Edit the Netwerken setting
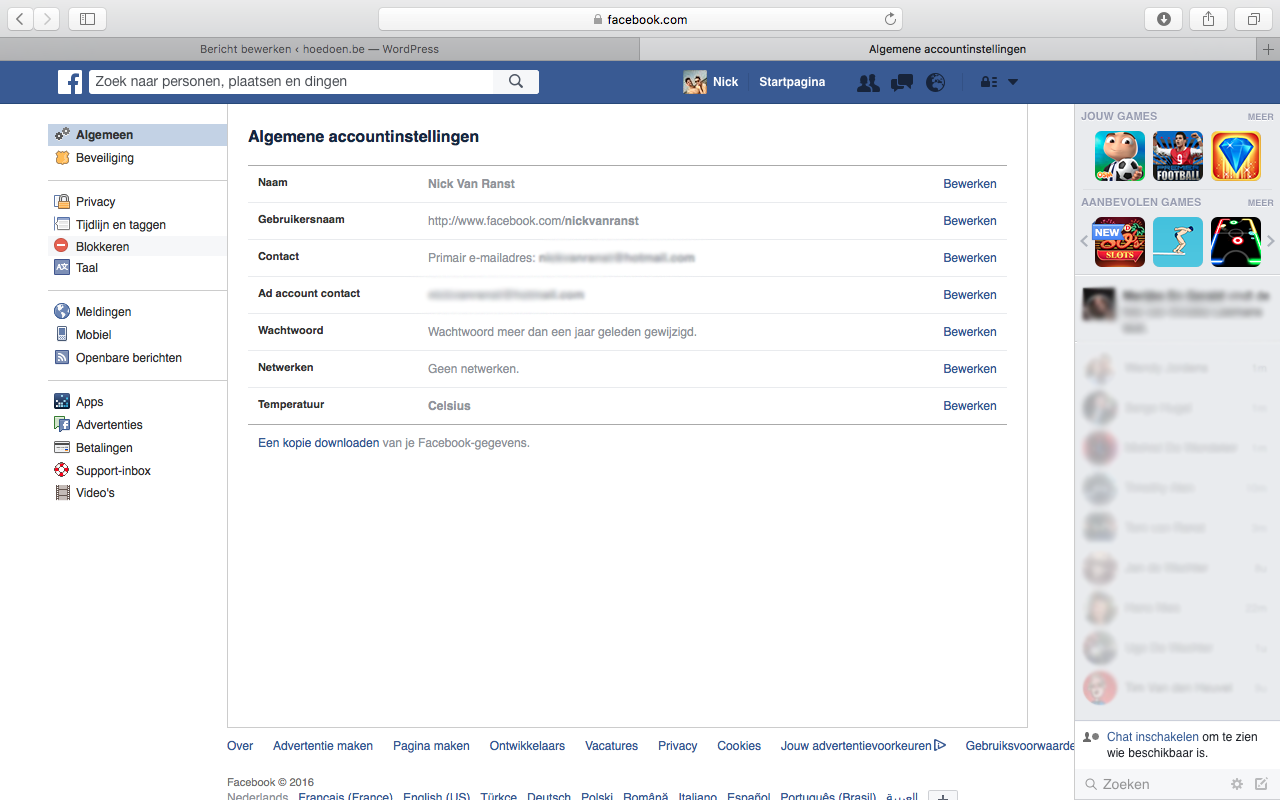 pos(970,369)
